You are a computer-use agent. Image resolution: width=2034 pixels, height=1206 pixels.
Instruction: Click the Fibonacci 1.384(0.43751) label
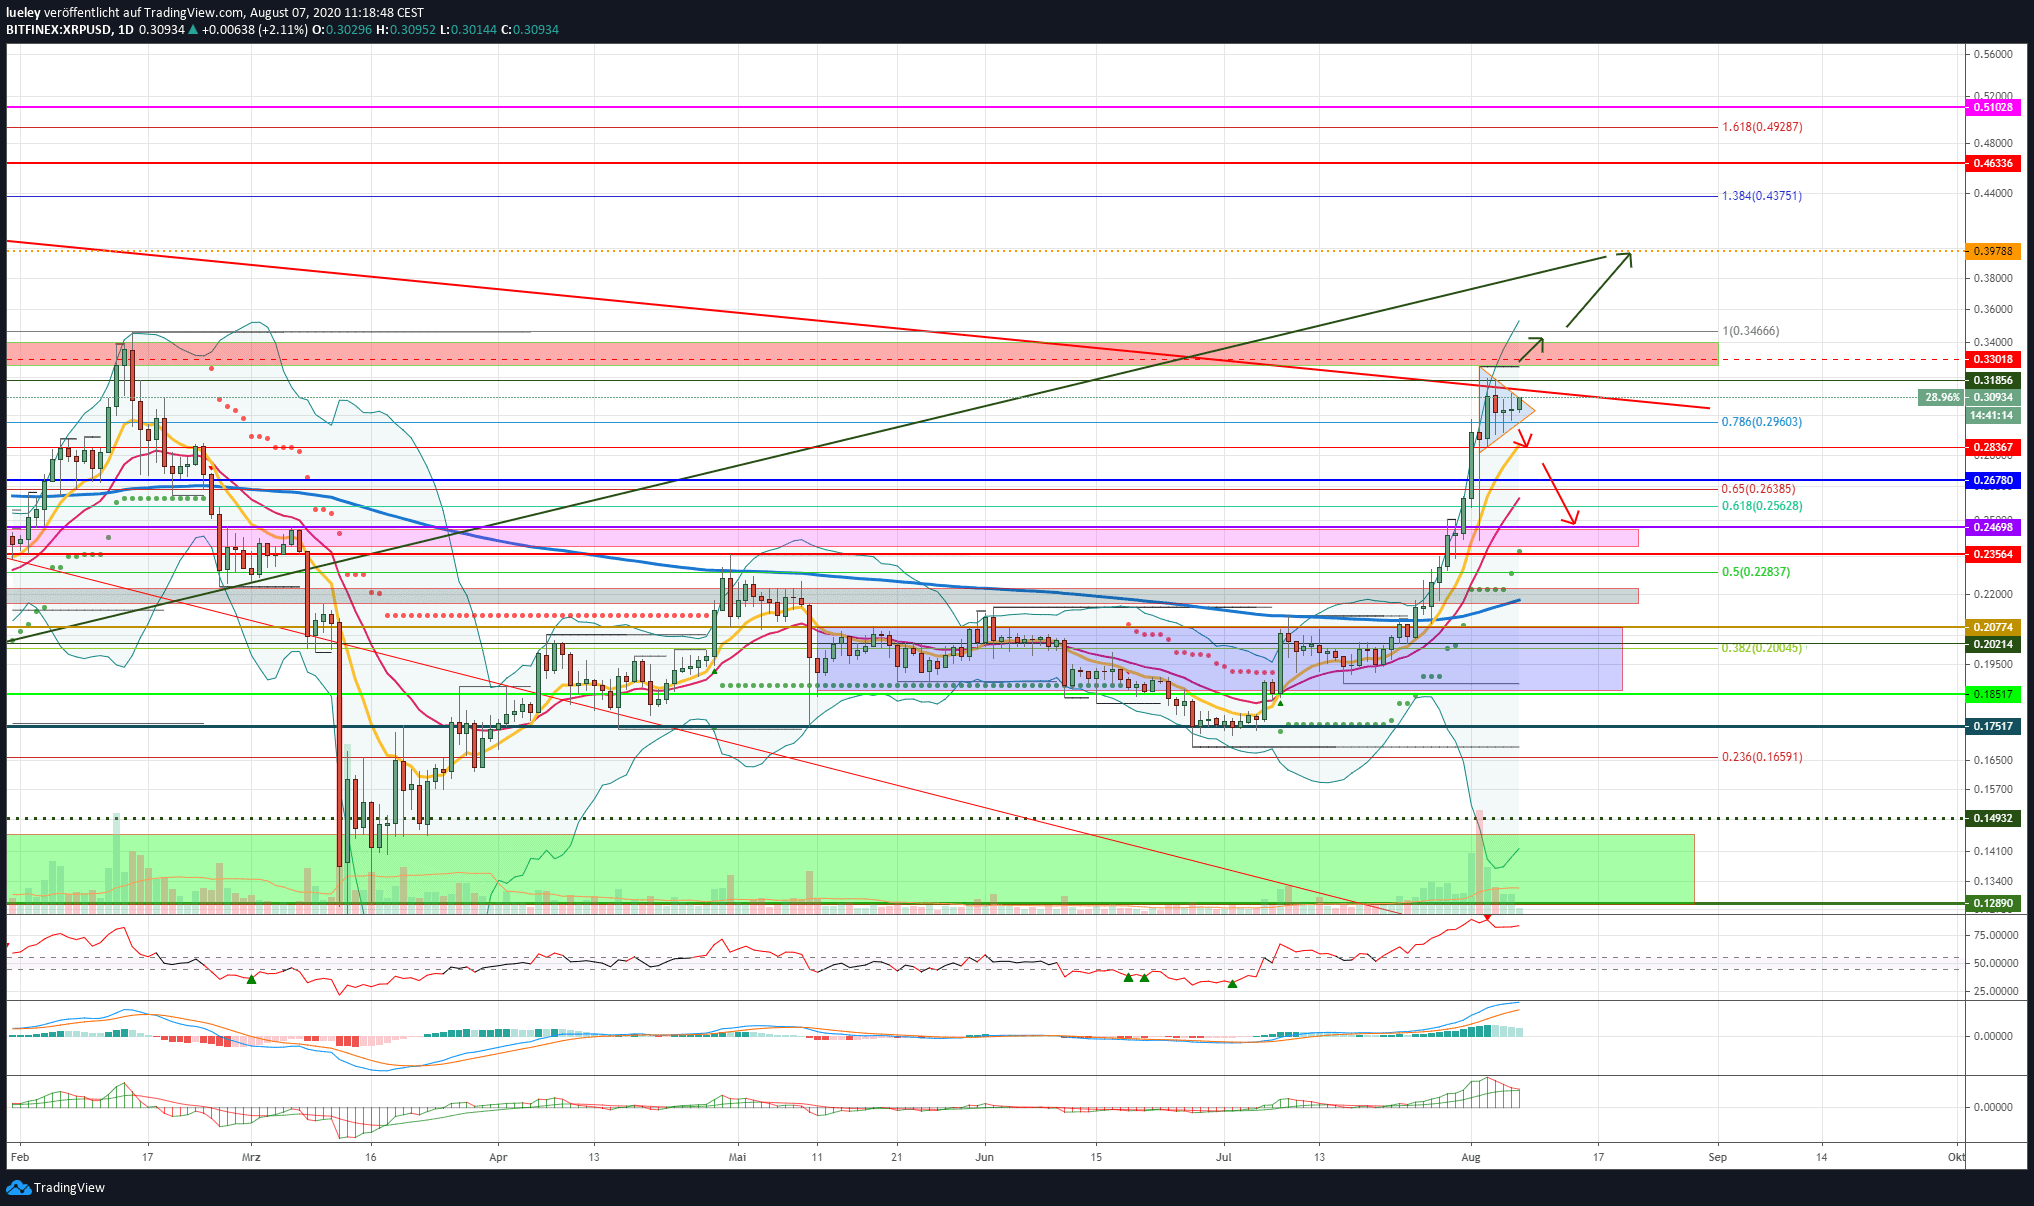click(x=1762, y=196)
